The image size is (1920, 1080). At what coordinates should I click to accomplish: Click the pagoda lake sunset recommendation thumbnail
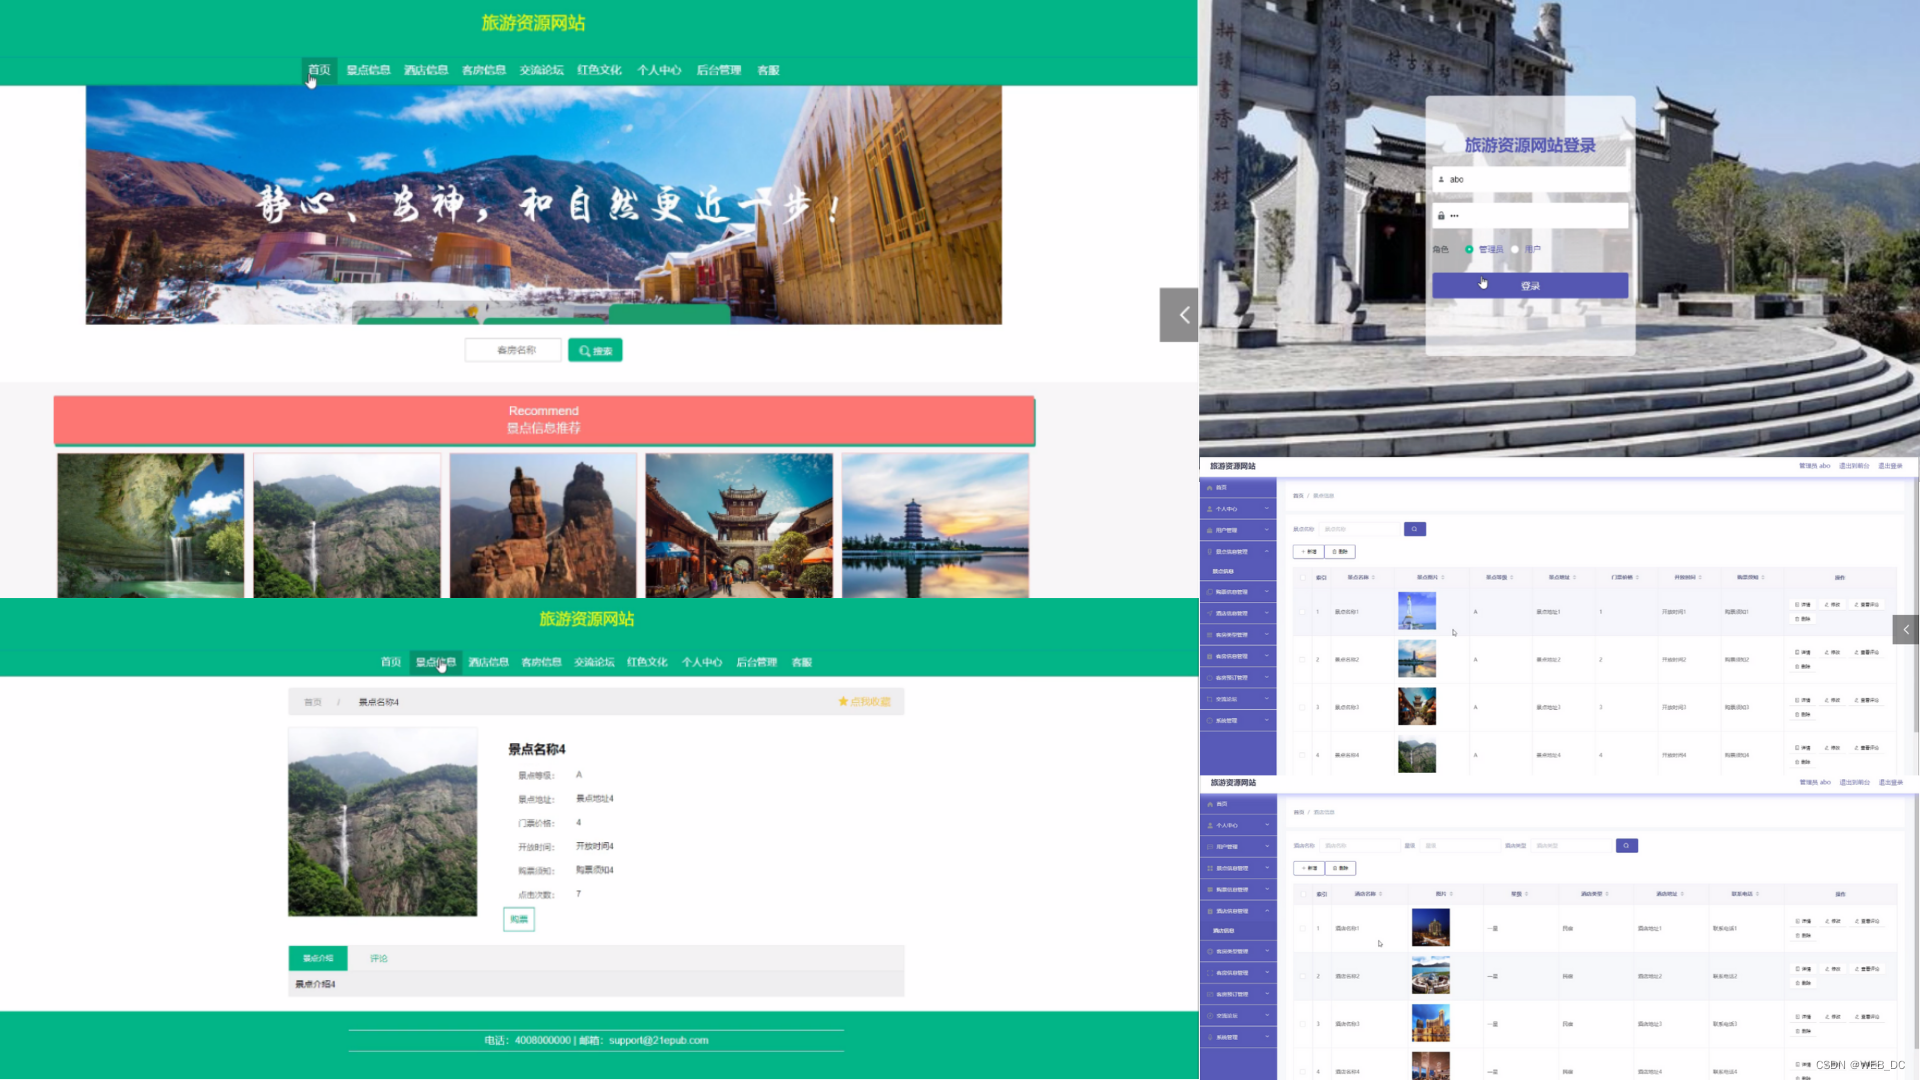point(935,525)
